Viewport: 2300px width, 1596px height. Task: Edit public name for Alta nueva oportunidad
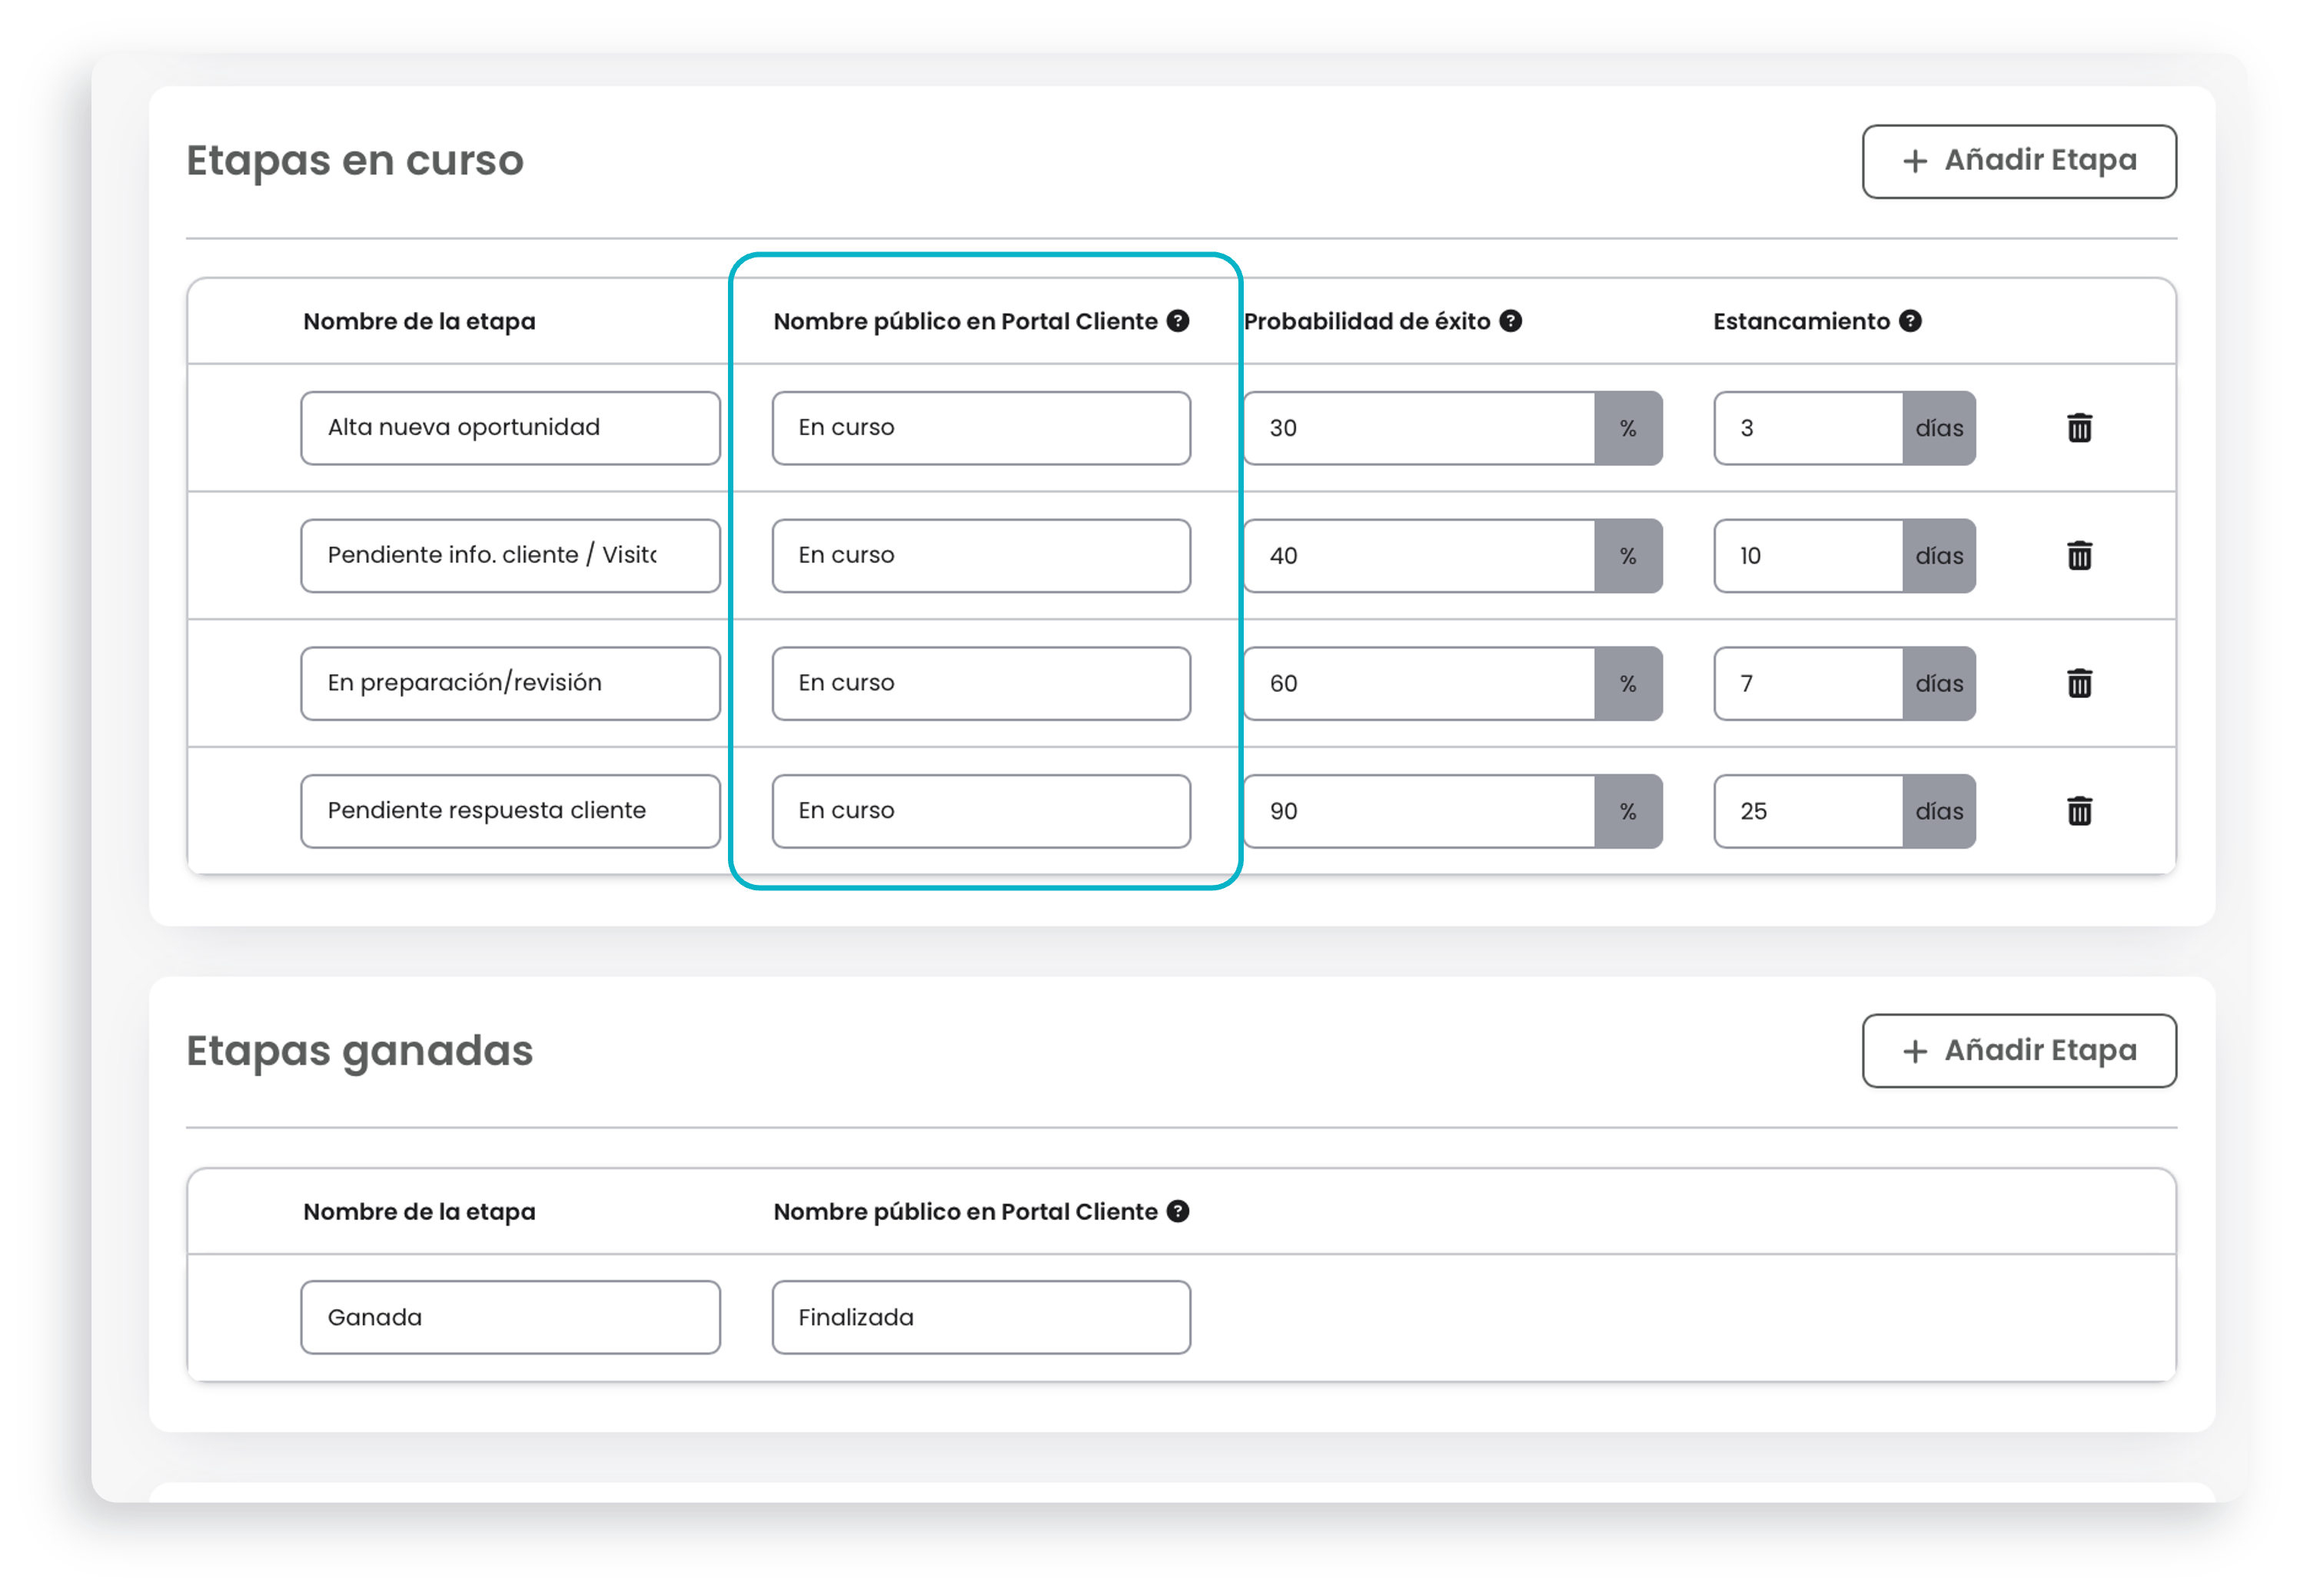tap(981, 428)
